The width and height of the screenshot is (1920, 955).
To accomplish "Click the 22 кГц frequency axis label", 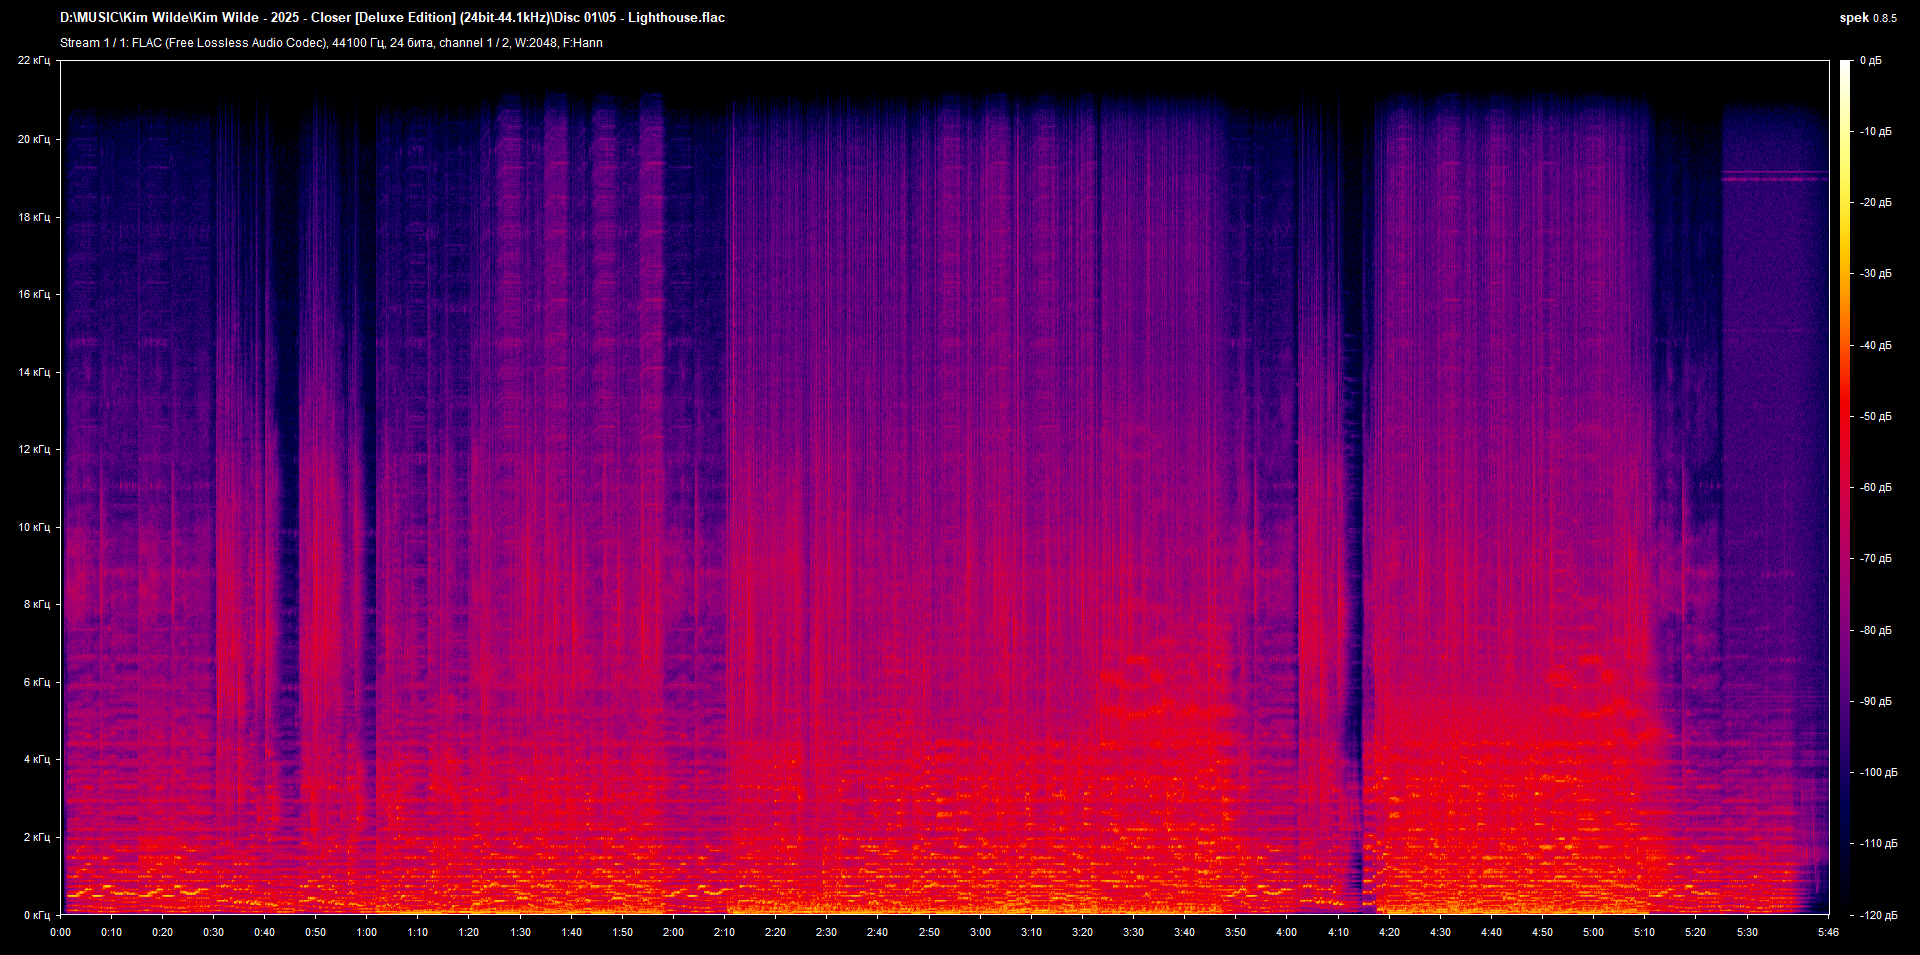I will coord(33,61).
